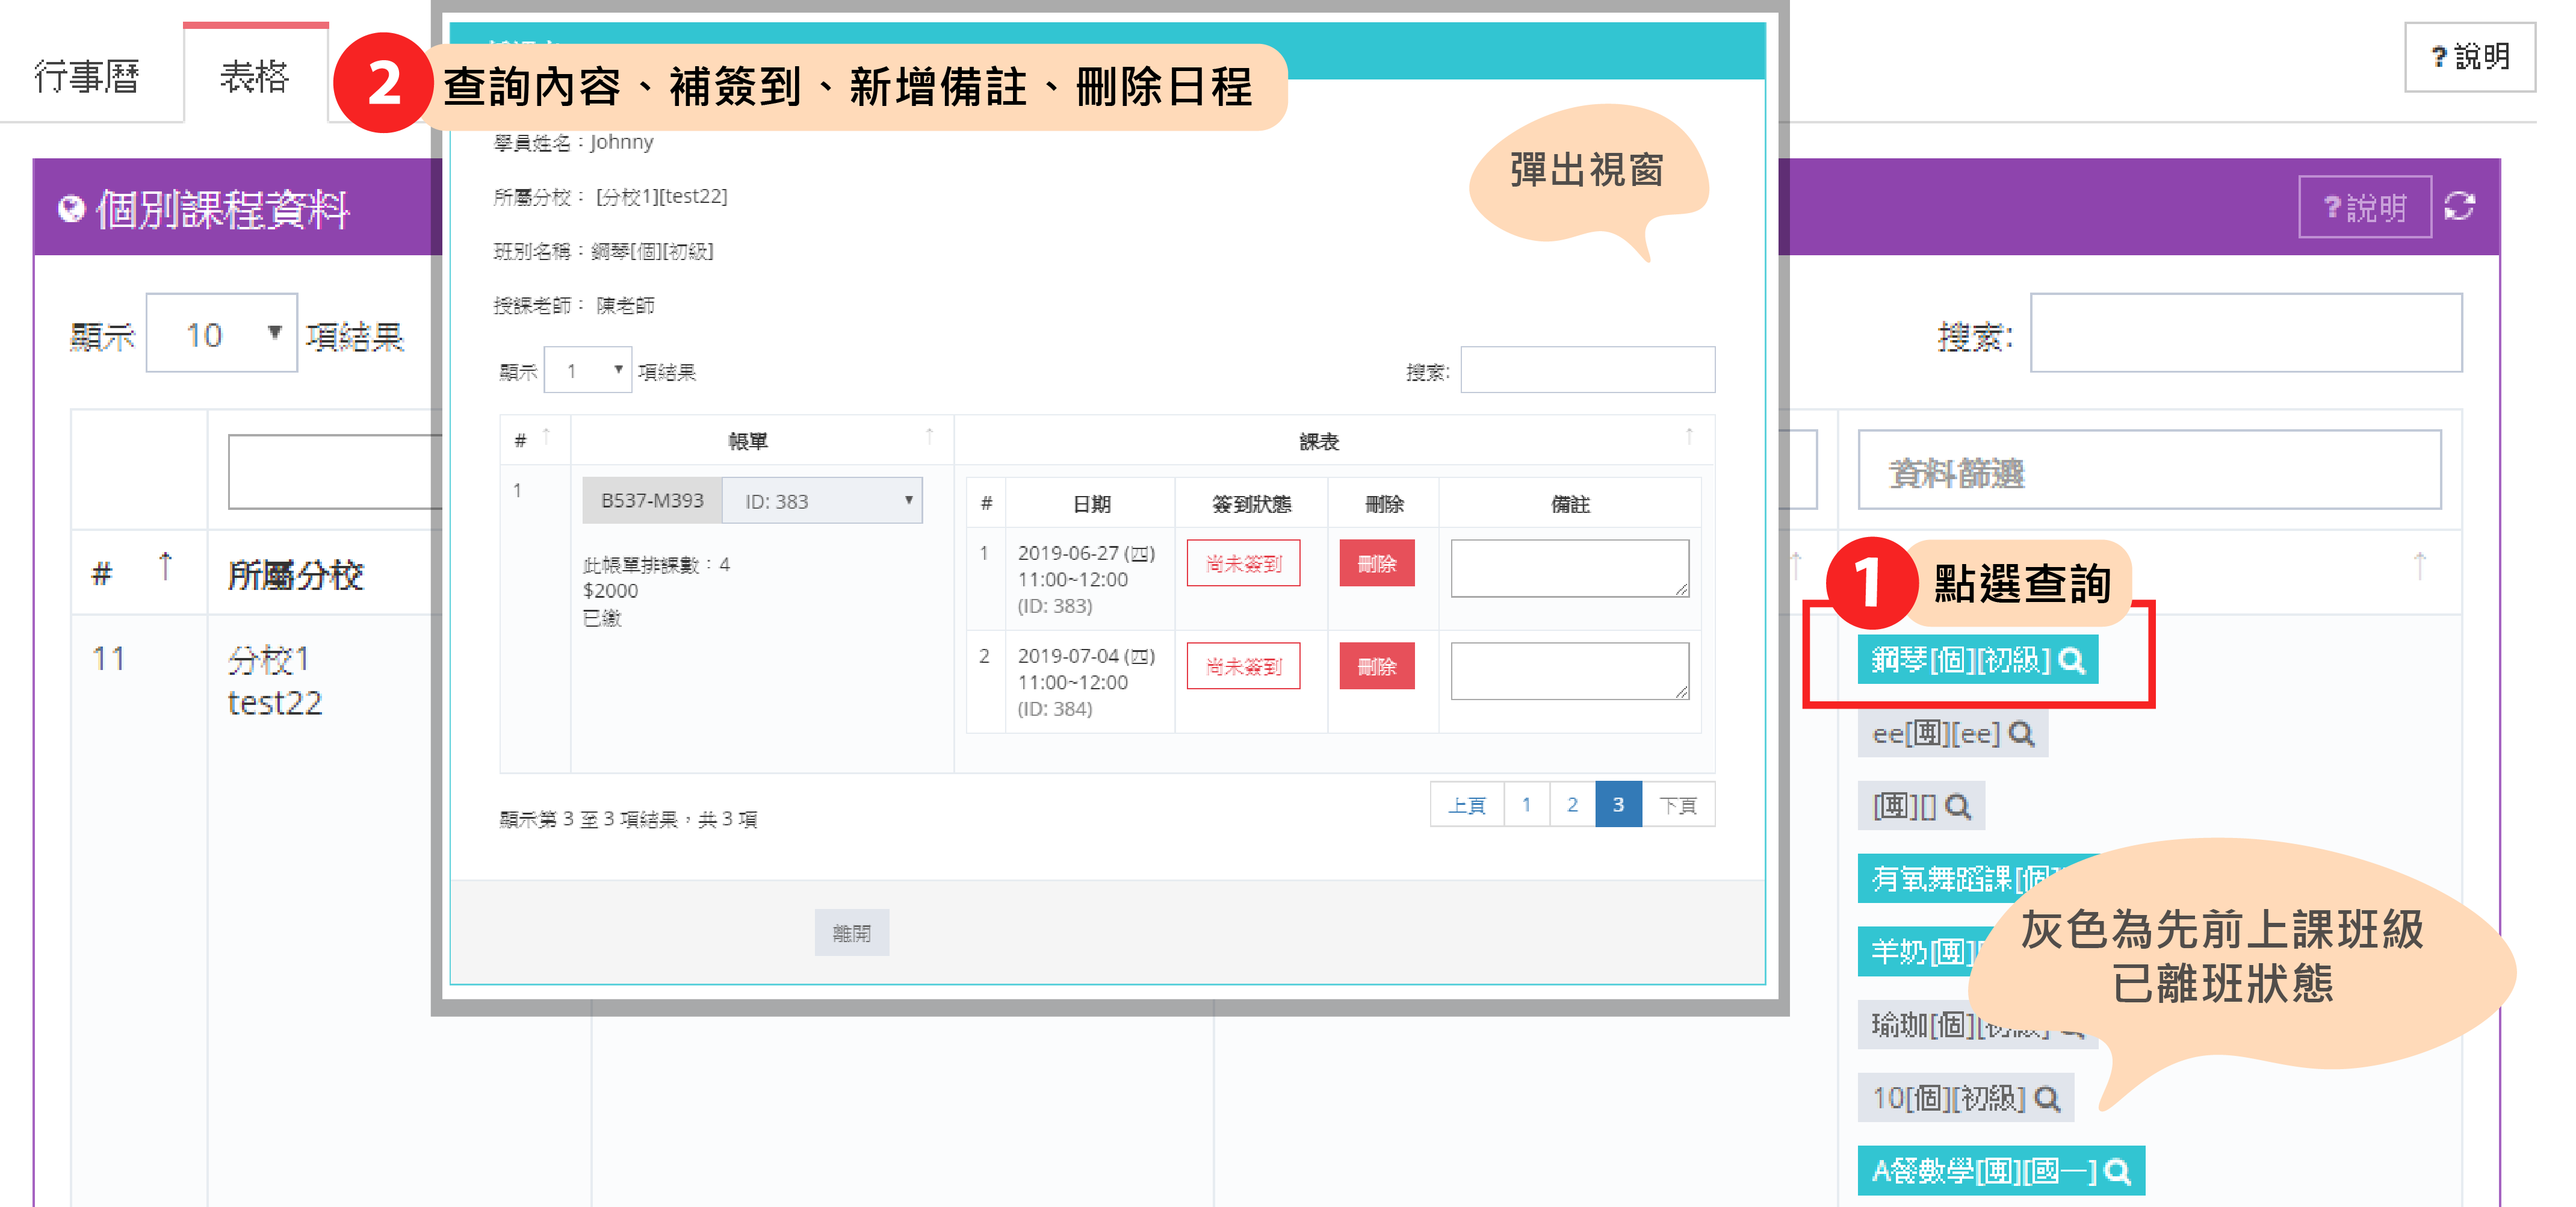Expand the ID: 383 bill dropdown

pyautogui.click(x=821, y=501)
